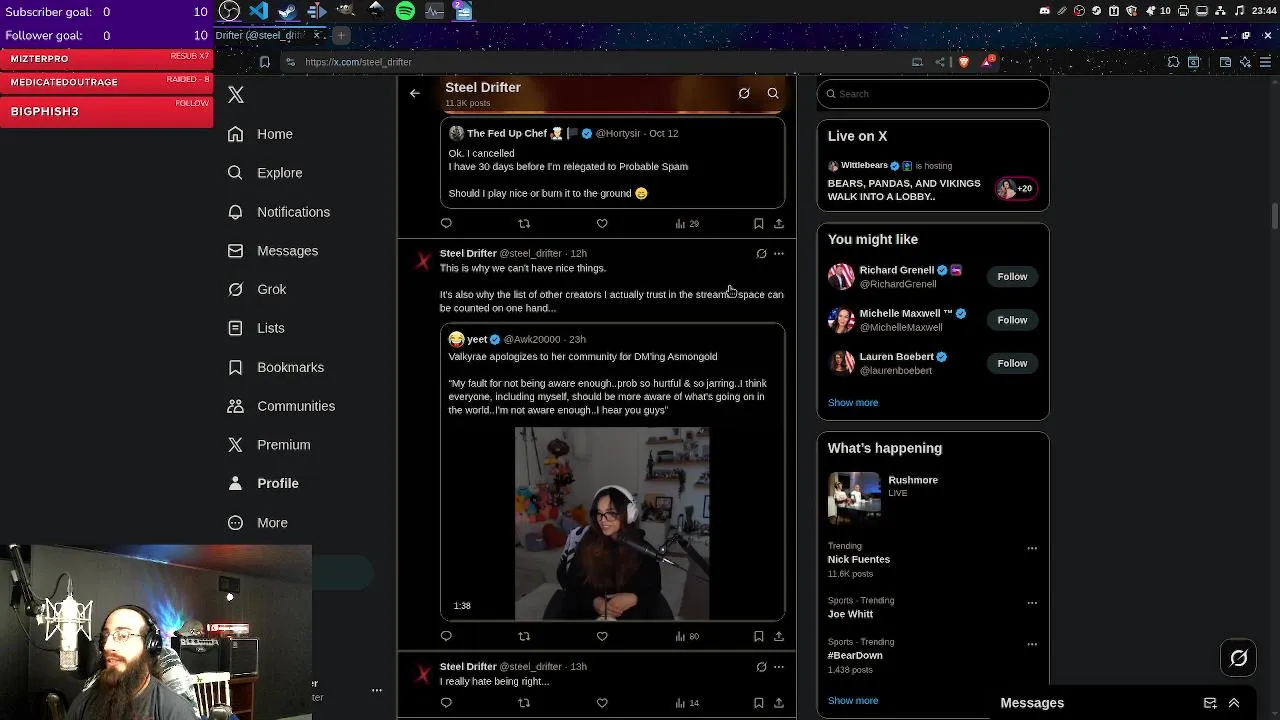Open Brave Shields icon in address bar
Screen dimensions: 1280x720
[964, 62]
